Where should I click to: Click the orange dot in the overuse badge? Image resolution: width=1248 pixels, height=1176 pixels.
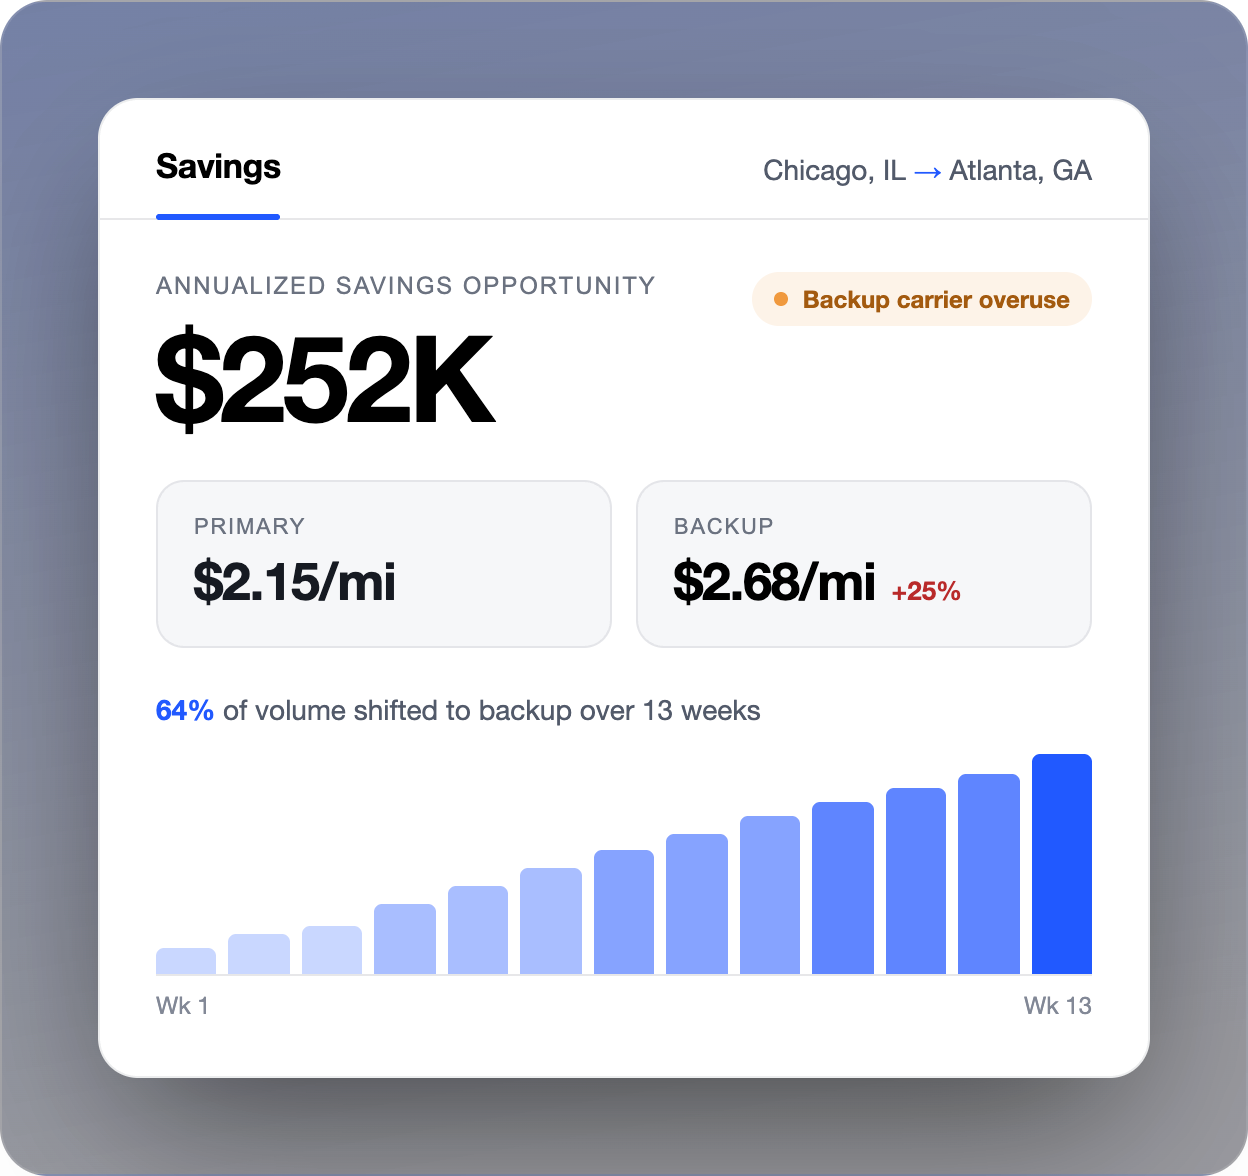point(782,299)
